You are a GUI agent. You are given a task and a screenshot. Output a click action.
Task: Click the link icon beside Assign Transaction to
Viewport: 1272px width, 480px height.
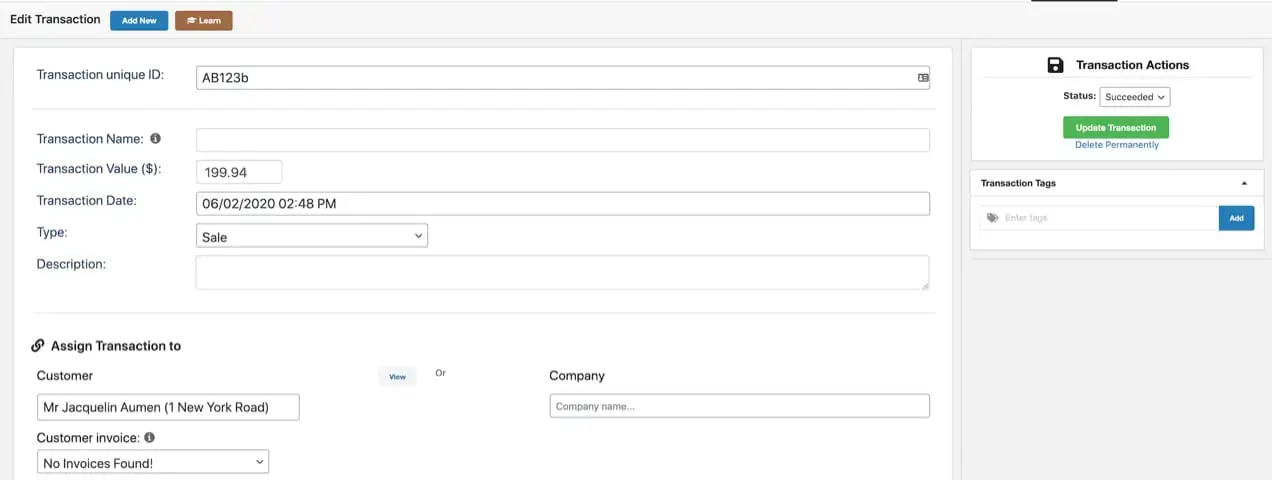point(38,346)
